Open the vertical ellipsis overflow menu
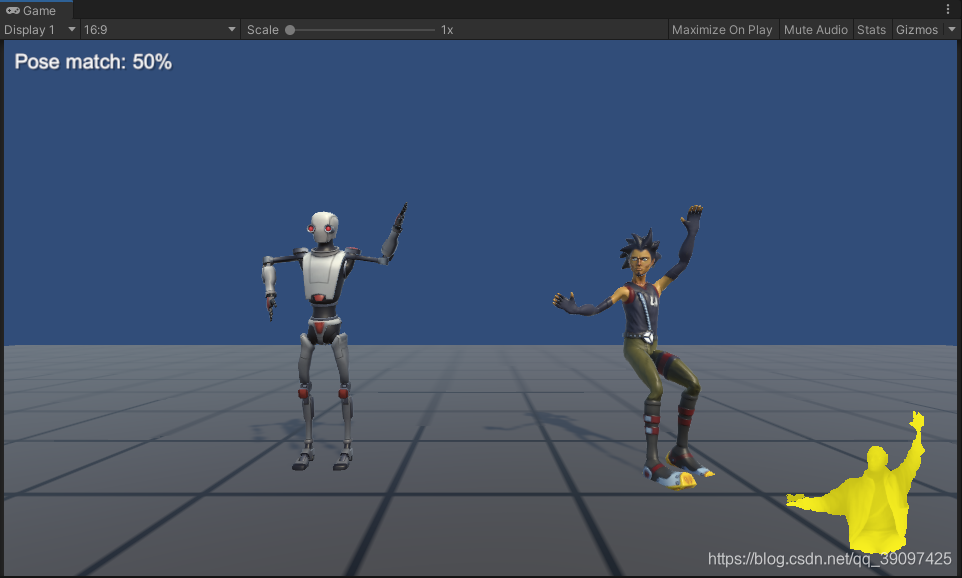The width and height of the screenshot is (962, 578). click(948, 9)
